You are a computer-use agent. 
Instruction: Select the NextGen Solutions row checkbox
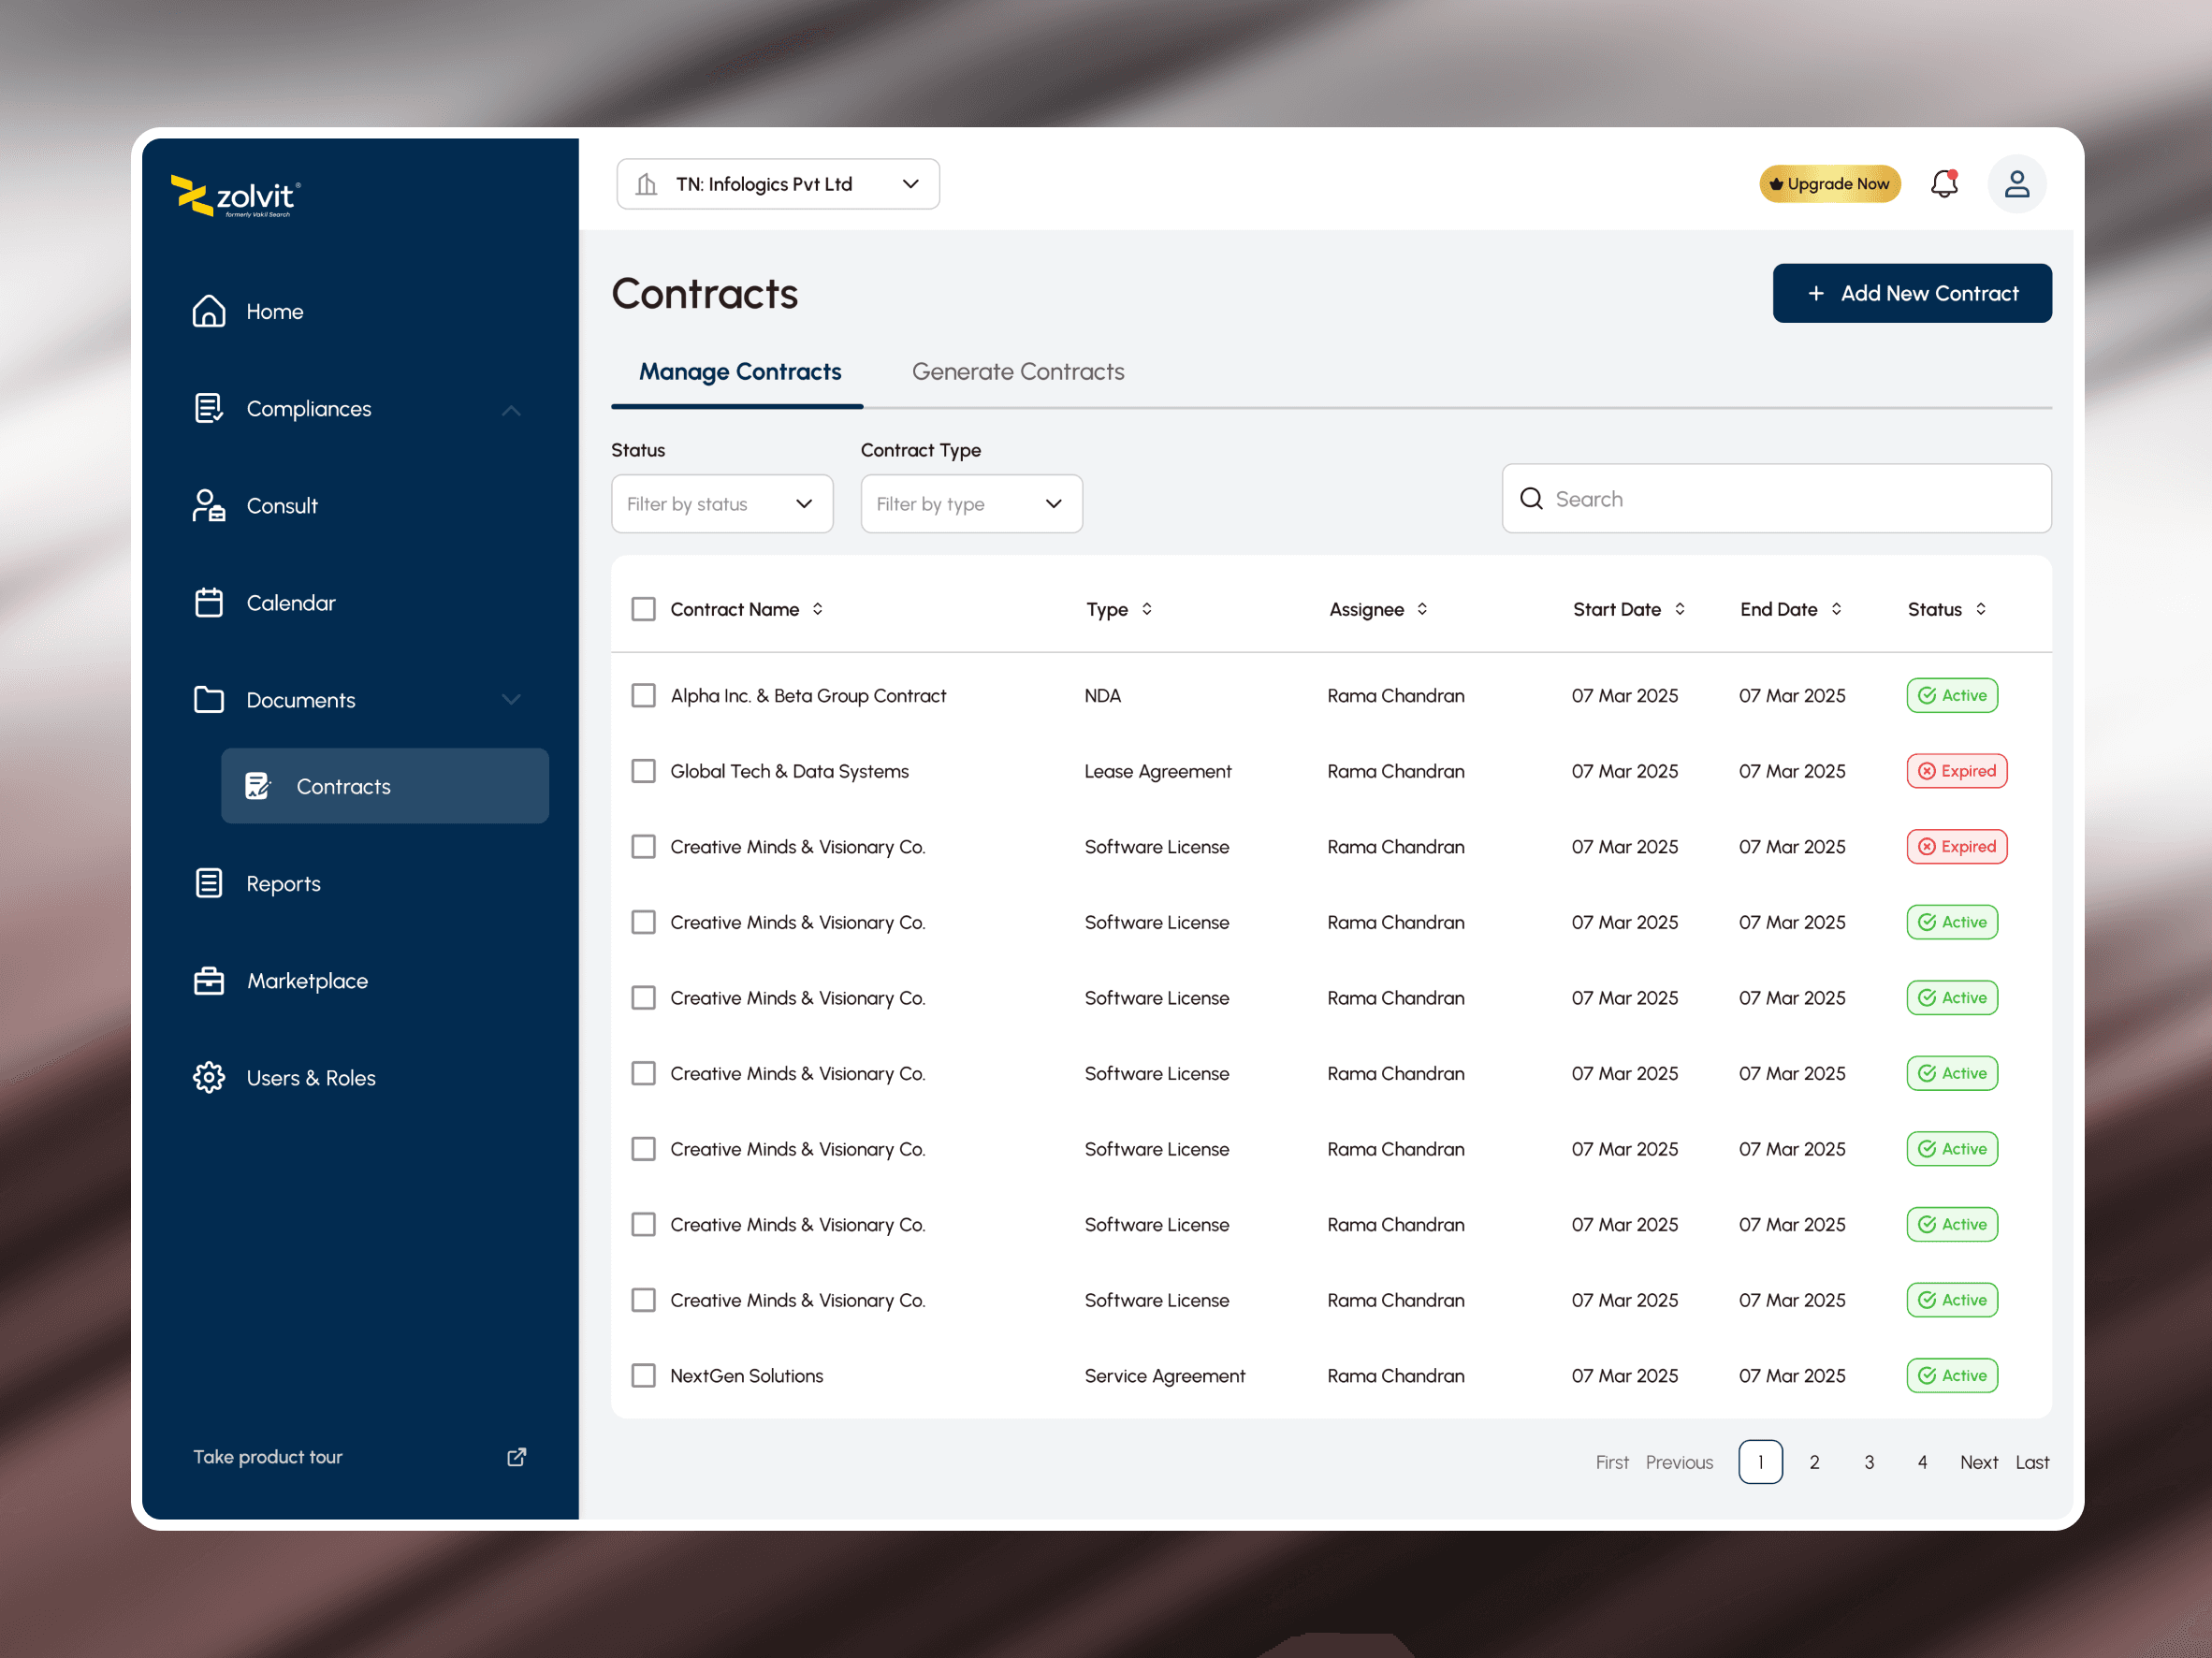coord(643,1376)
